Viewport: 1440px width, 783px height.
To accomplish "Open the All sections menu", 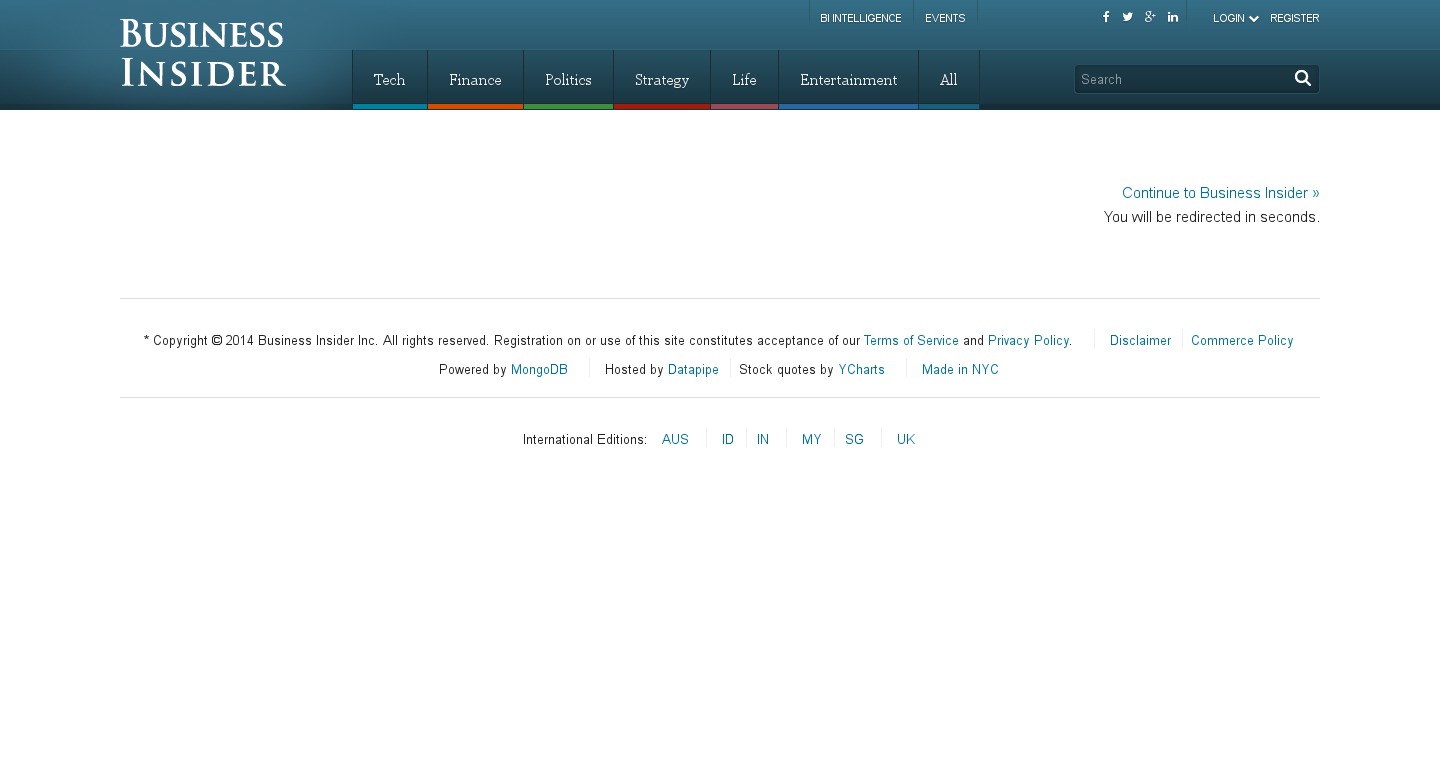I will [948, 80].
